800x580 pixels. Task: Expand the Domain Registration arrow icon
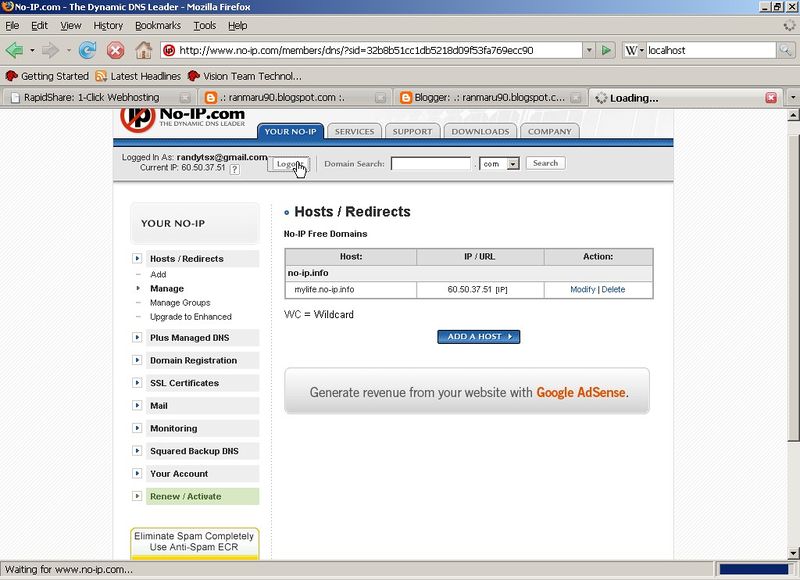137,360
